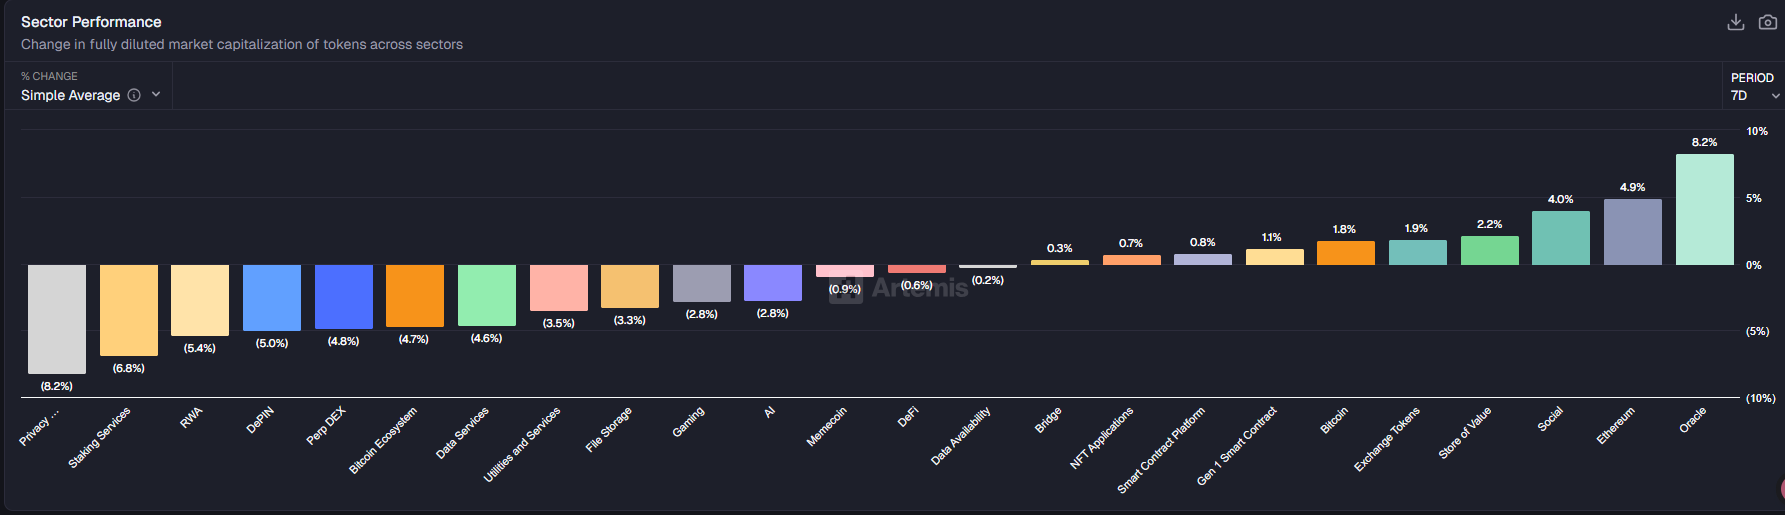Click the Simple Average info icon
The height and width of the screenshot is (515, 1785).
pyautogui.click(x=134, y=95)
